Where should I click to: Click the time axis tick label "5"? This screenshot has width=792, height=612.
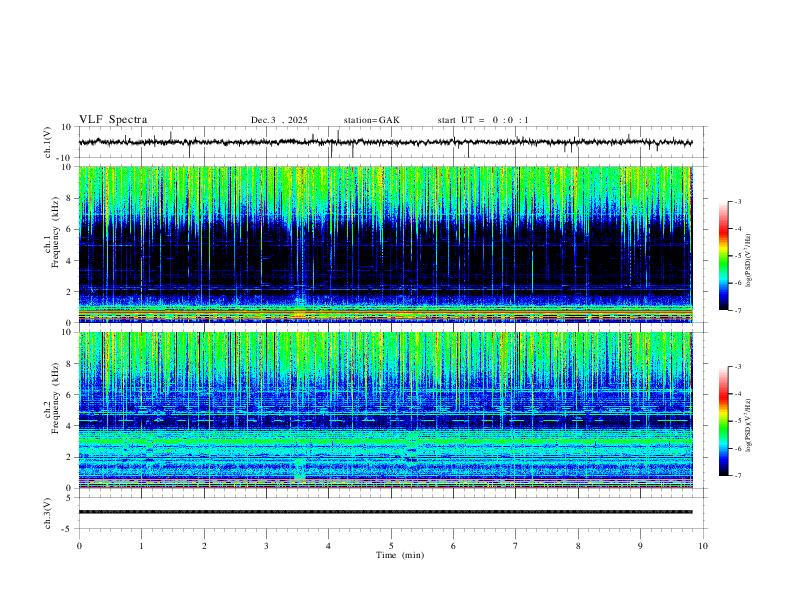[391, 546]
